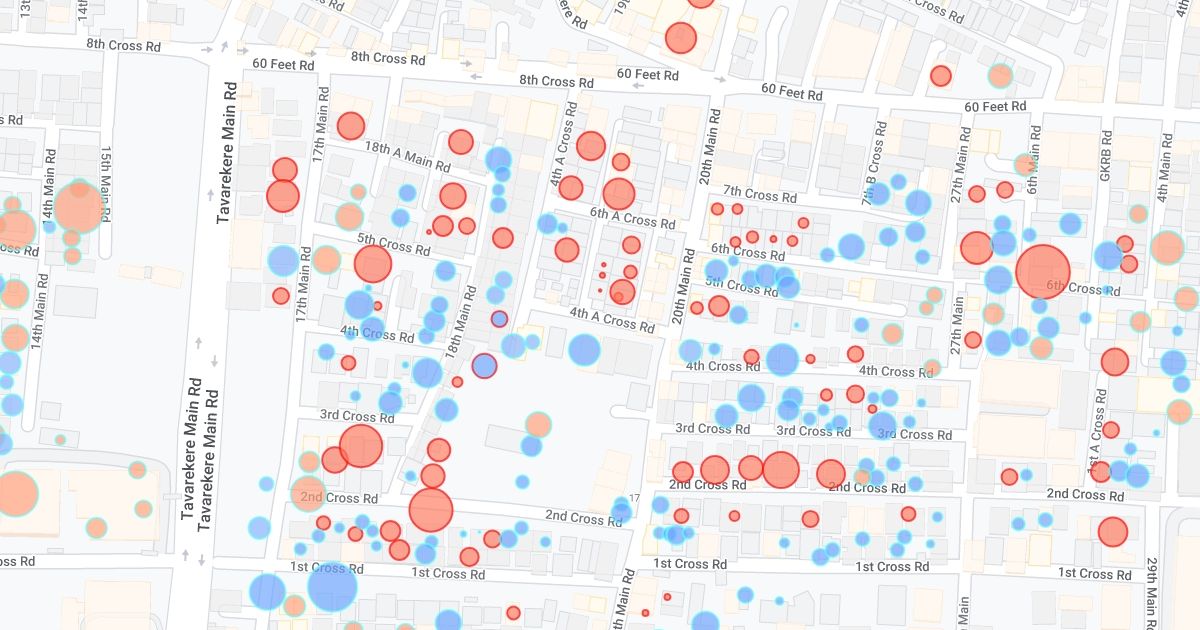Viewport: 1200px width, 630px height.
Task: Select blue circle below 4th A Cross Rd label
Action: 584,350
